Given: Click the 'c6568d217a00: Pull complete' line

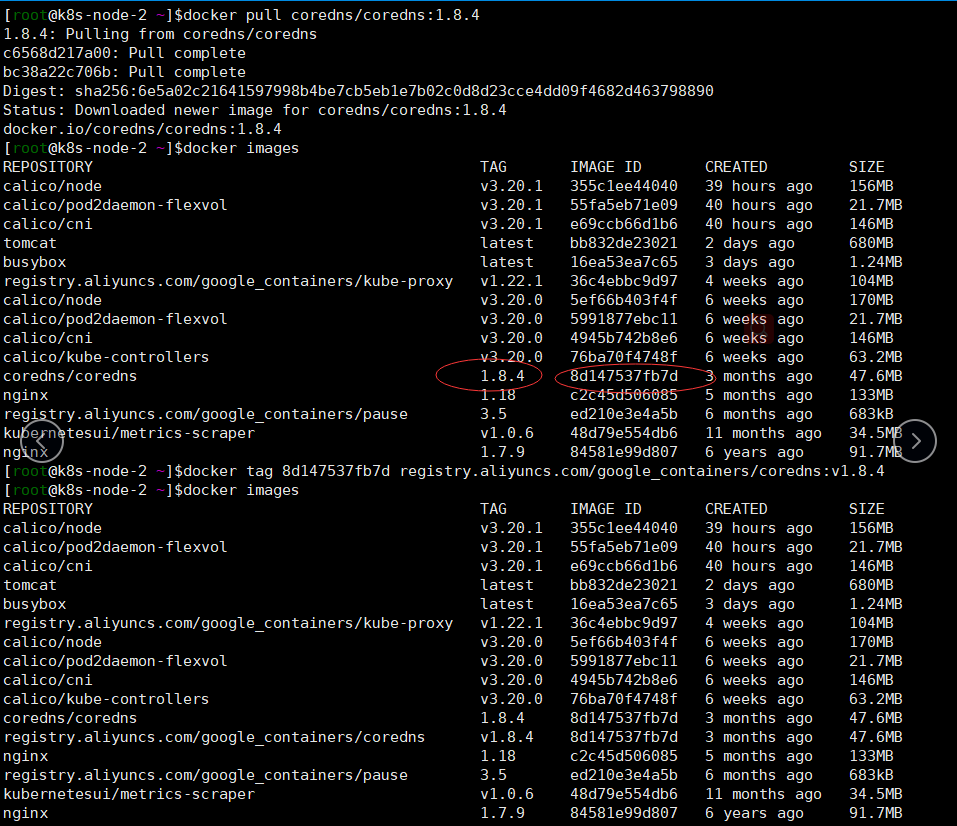Looking at the screenshot, I should tap(125, 53).
